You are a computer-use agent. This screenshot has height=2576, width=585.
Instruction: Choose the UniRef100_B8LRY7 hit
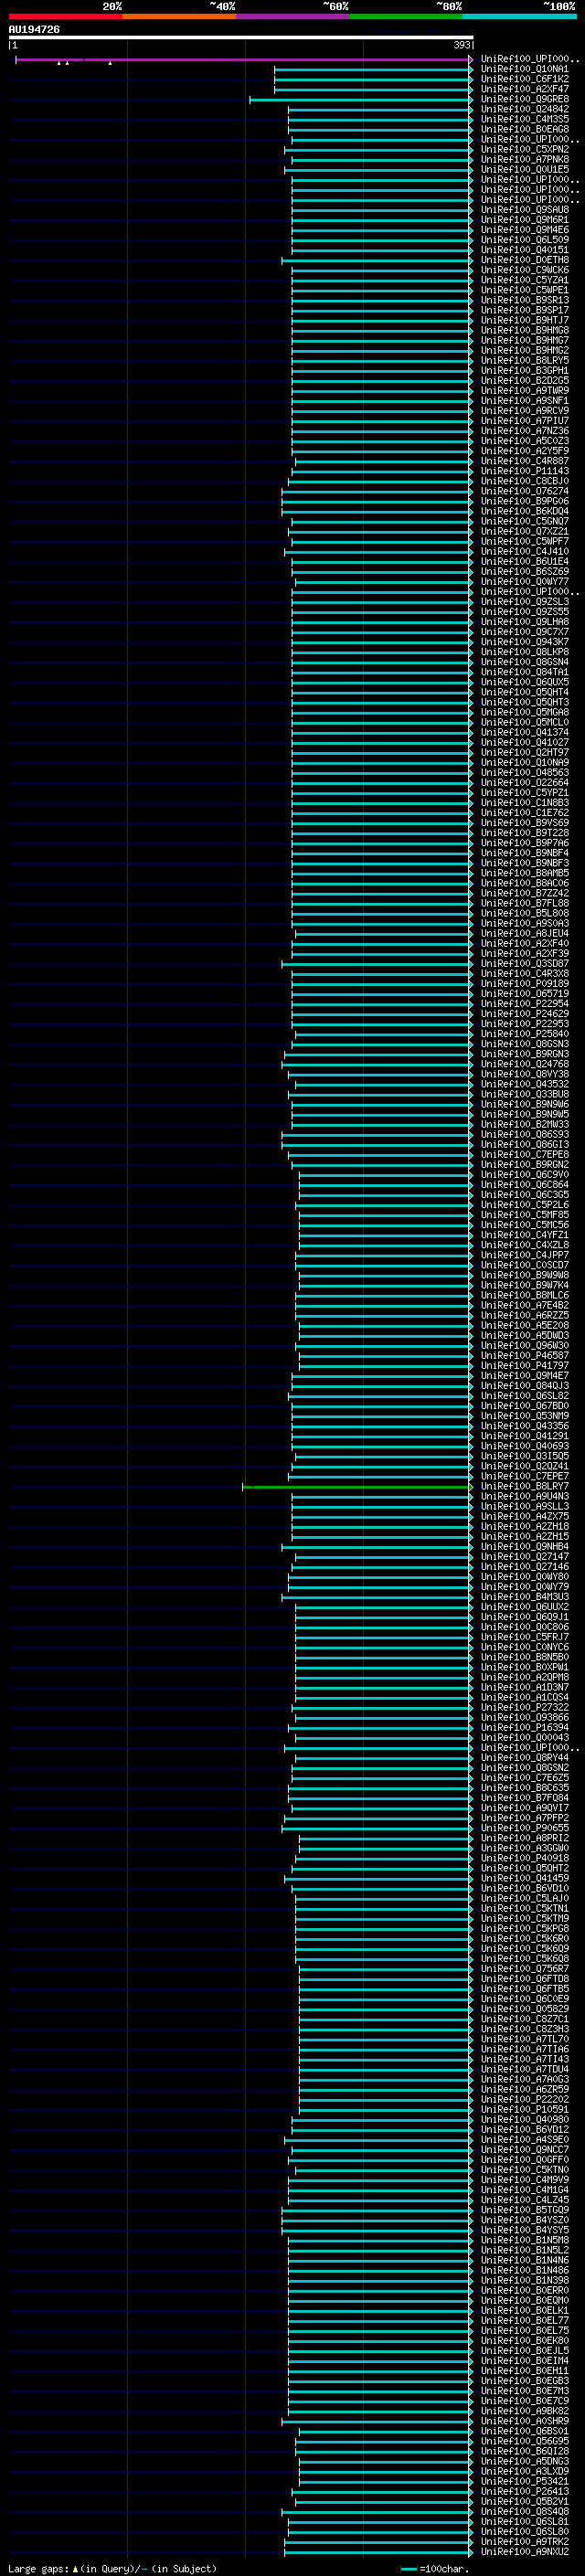click(x=525, y=1487)
